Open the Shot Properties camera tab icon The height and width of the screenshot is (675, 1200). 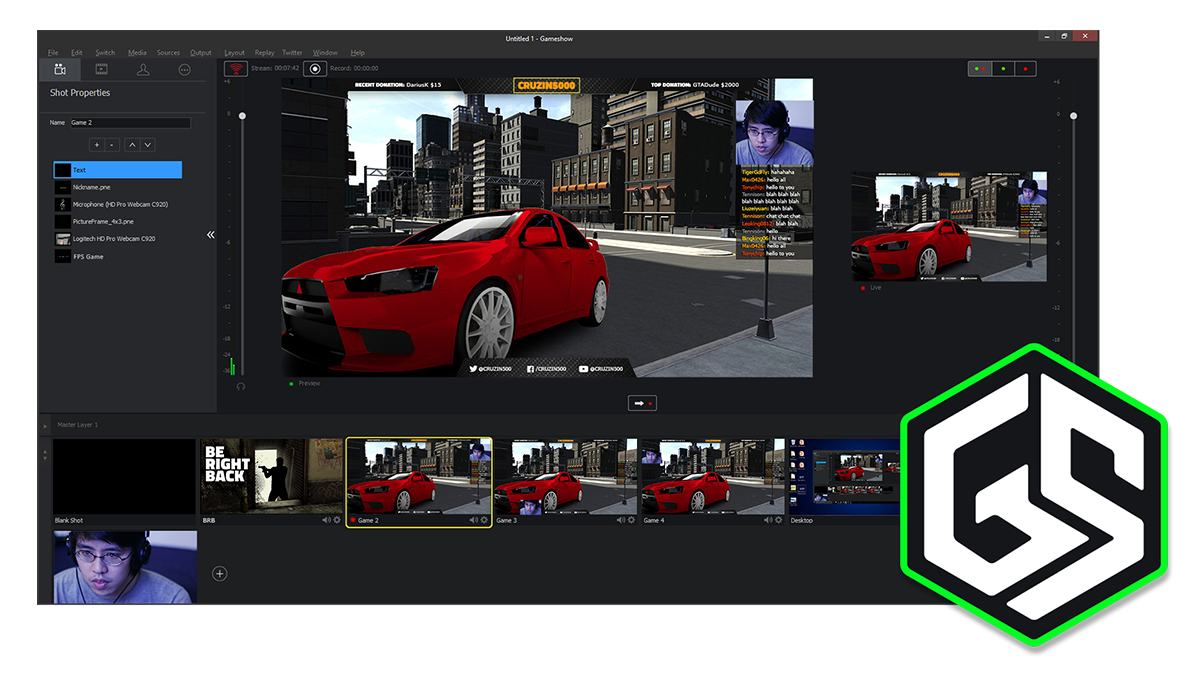[x=60, y=70]
